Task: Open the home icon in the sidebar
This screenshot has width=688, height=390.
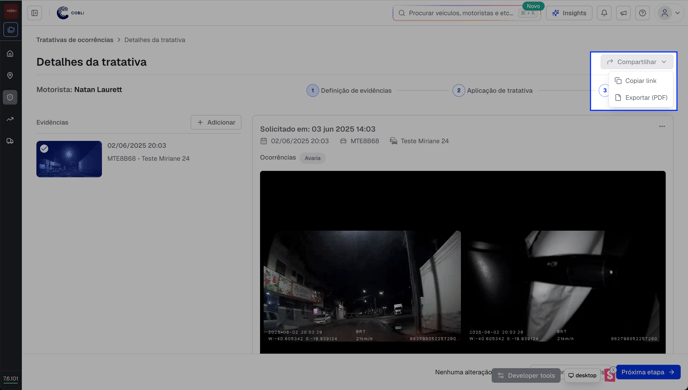Action: (x=10, y=54)
